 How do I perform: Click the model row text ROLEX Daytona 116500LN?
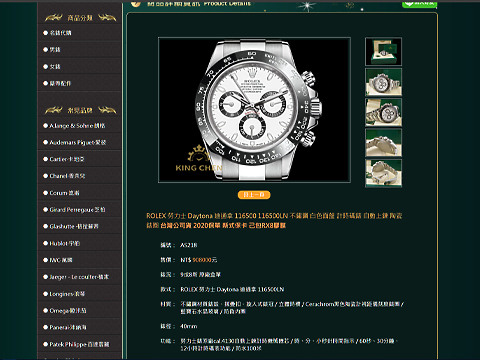pos(232,289)
